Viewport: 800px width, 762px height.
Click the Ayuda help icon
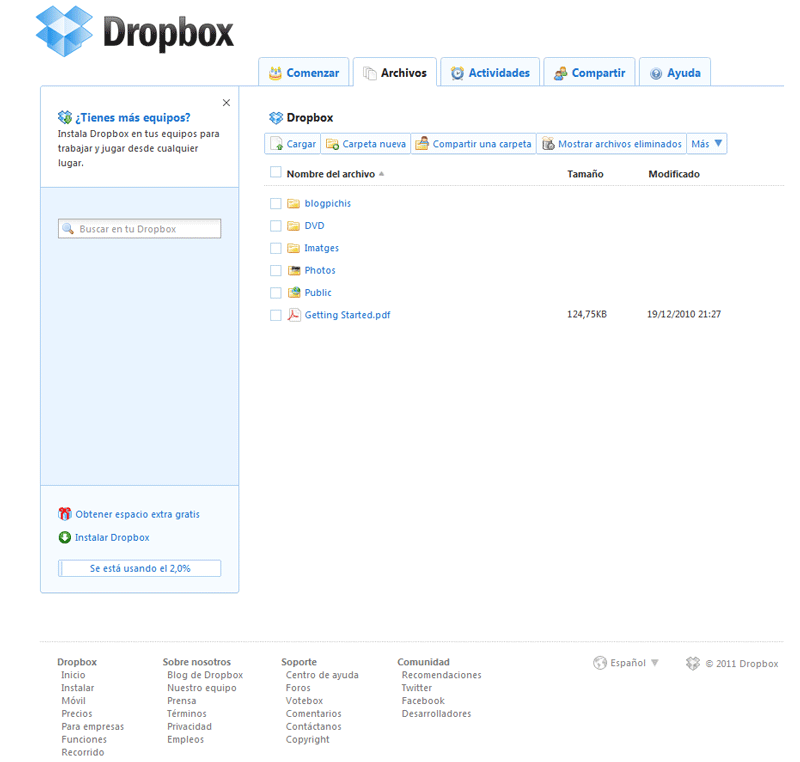656,73
